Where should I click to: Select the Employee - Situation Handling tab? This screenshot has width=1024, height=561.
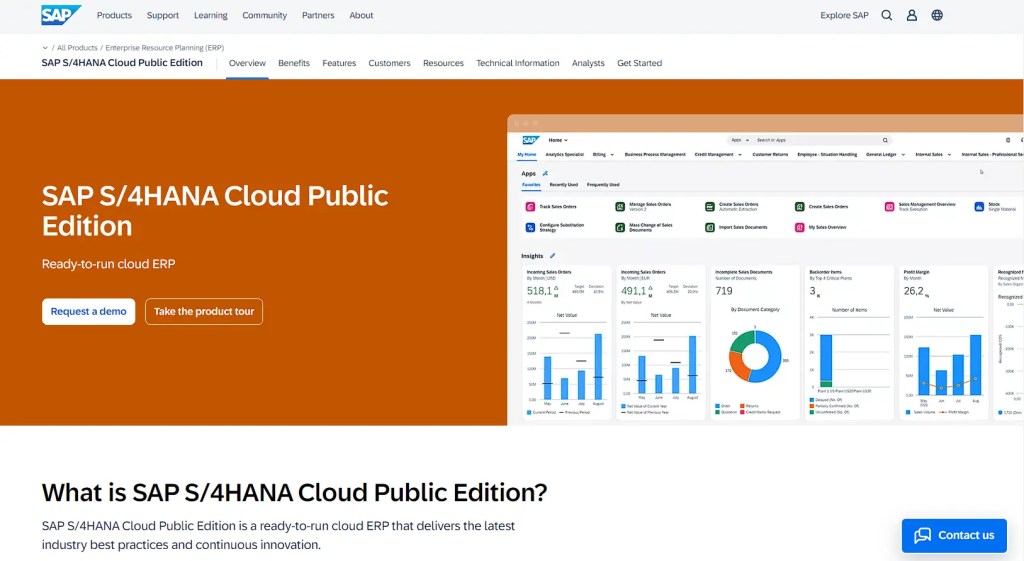[827, 155]
